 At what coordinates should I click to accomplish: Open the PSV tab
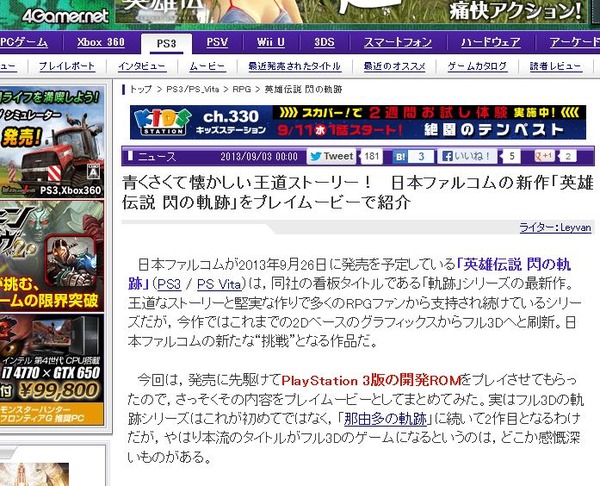[217, 42]
